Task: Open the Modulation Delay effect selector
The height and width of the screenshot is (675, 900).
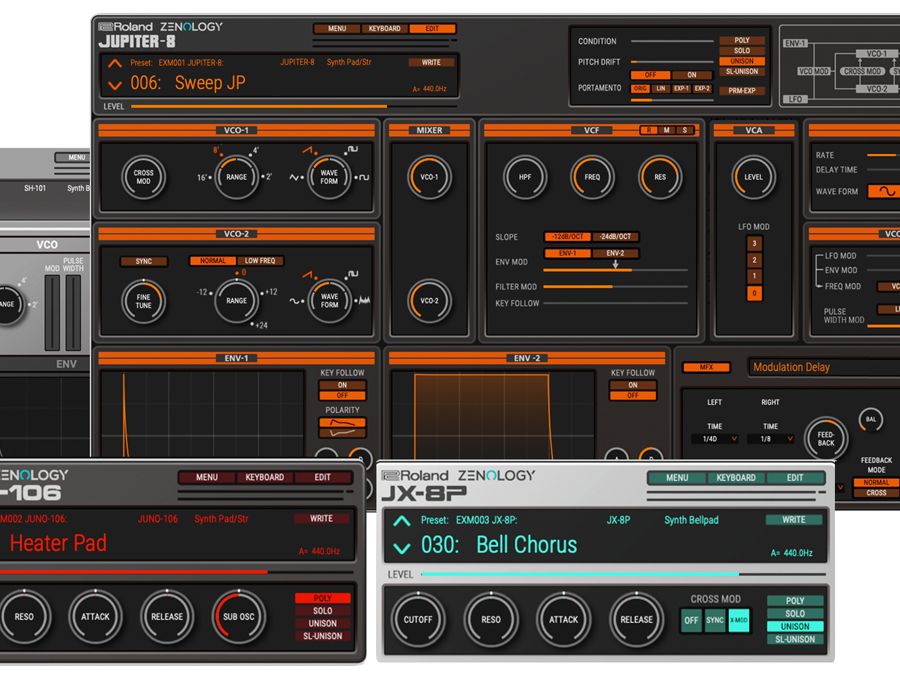Action: [823, 367]
